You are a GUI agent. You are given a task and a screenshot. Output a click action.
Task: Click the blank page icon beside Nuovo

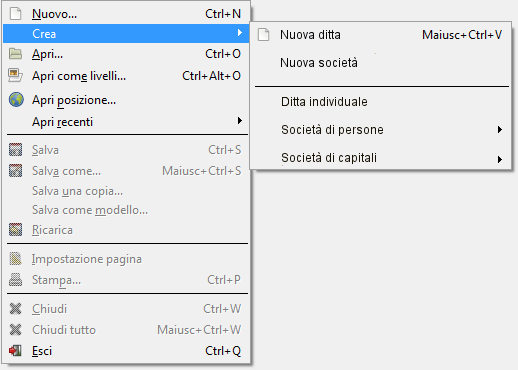tap(15, 14)
